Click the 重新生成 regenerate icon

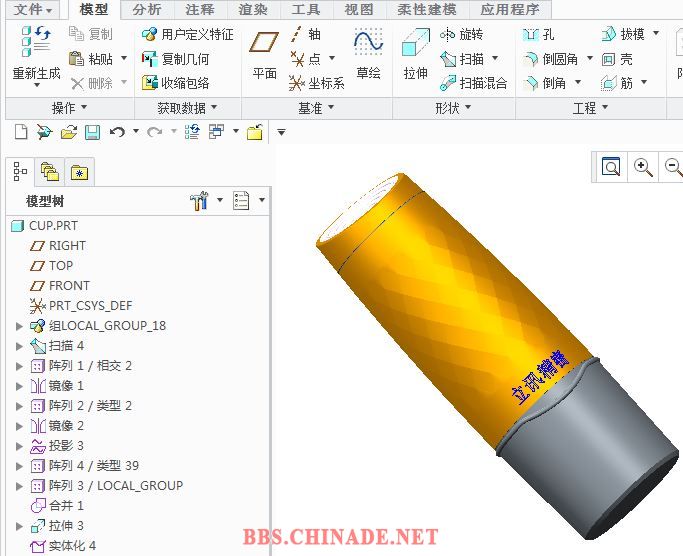[x=36, y=42]
